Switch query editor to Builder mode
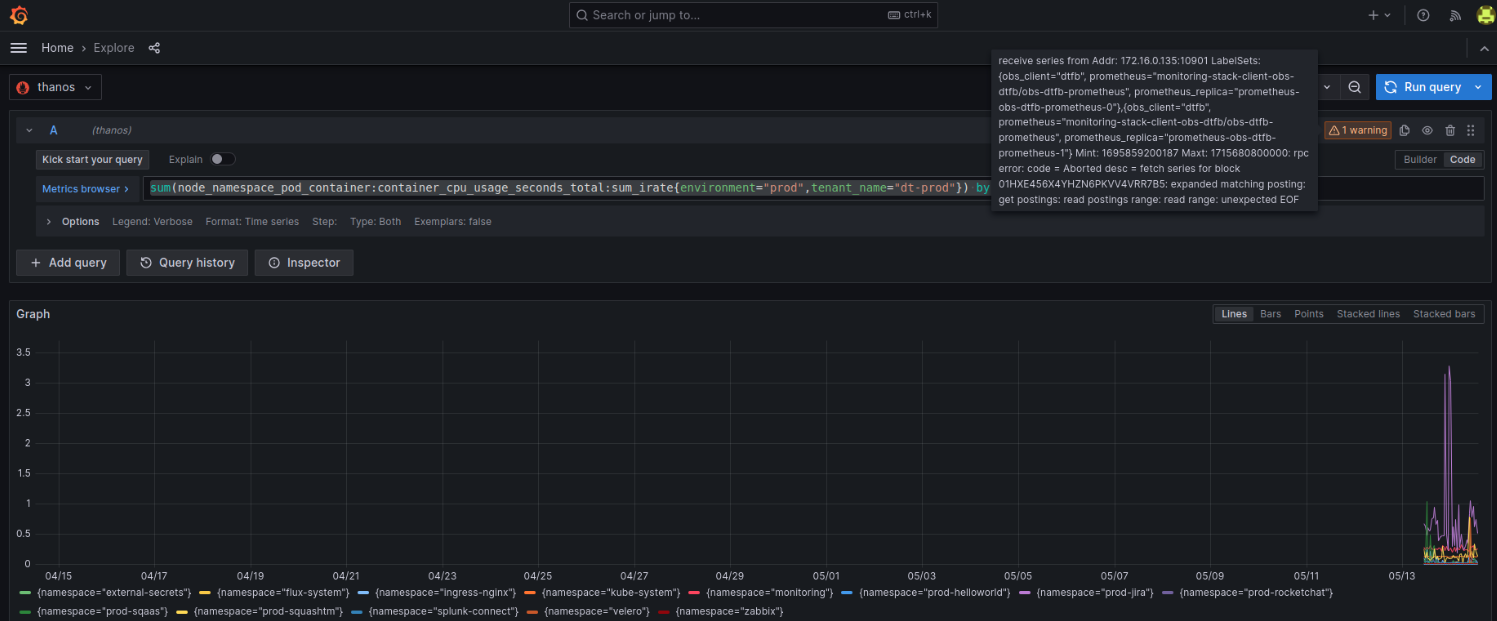The height and width of the screenshot is (621, 1497). (x=1420, y=159)
